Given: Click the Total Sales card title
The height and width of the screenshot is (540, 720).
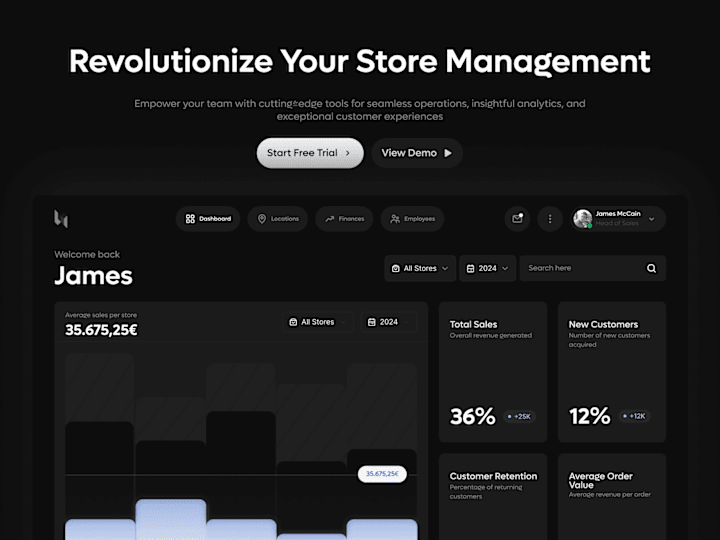Looking at the screenshot, I should tap(473, 324).
